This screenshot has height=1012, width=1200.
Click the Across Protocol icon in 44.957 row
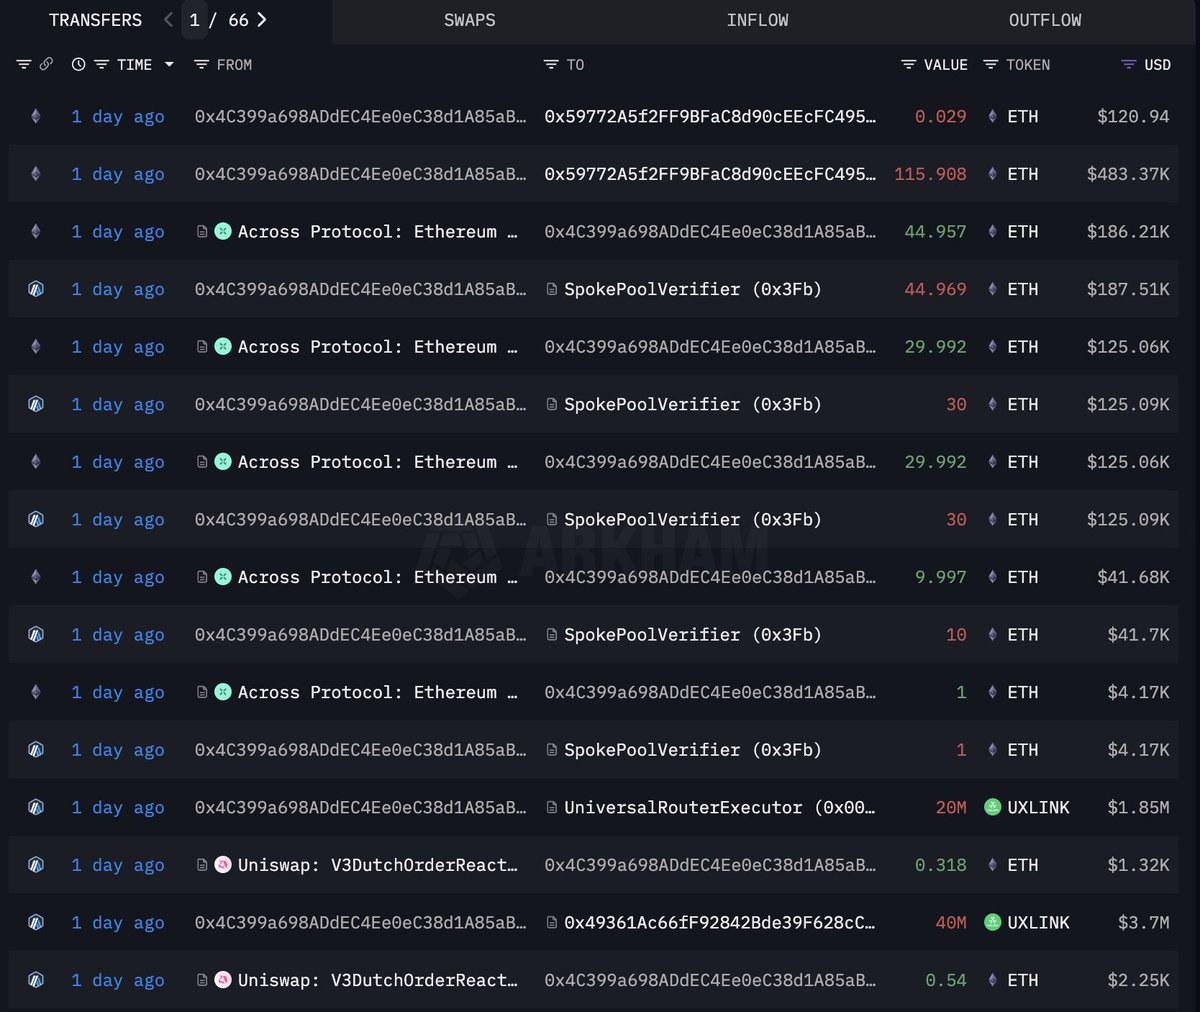[x=223, y=231]
